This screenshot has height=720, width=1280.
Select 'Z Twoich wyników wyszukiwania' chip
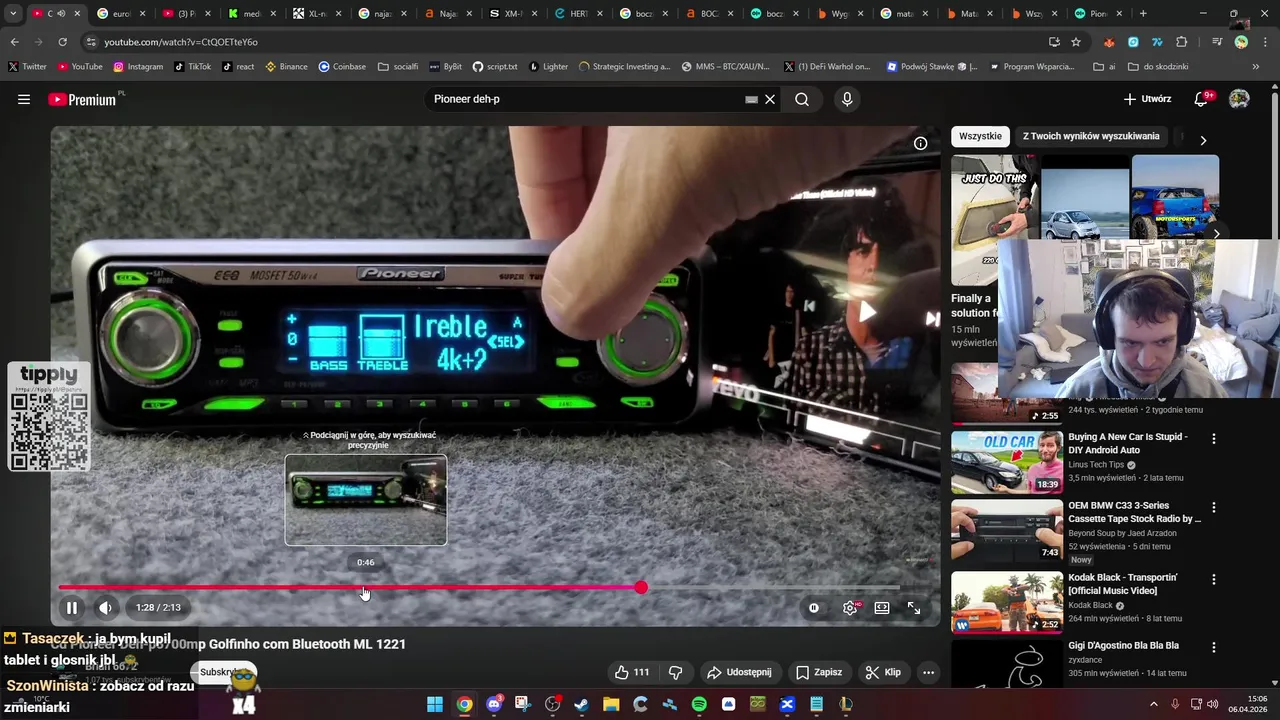[x=1091, y=136]
